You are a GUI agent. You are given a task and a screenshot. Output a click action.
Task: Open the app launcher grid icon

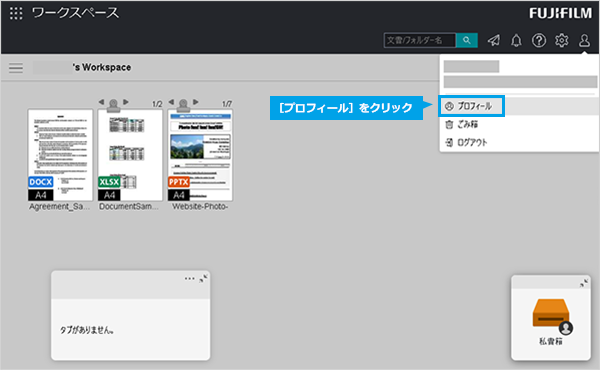pyautogui.click(x=16, y=13)
